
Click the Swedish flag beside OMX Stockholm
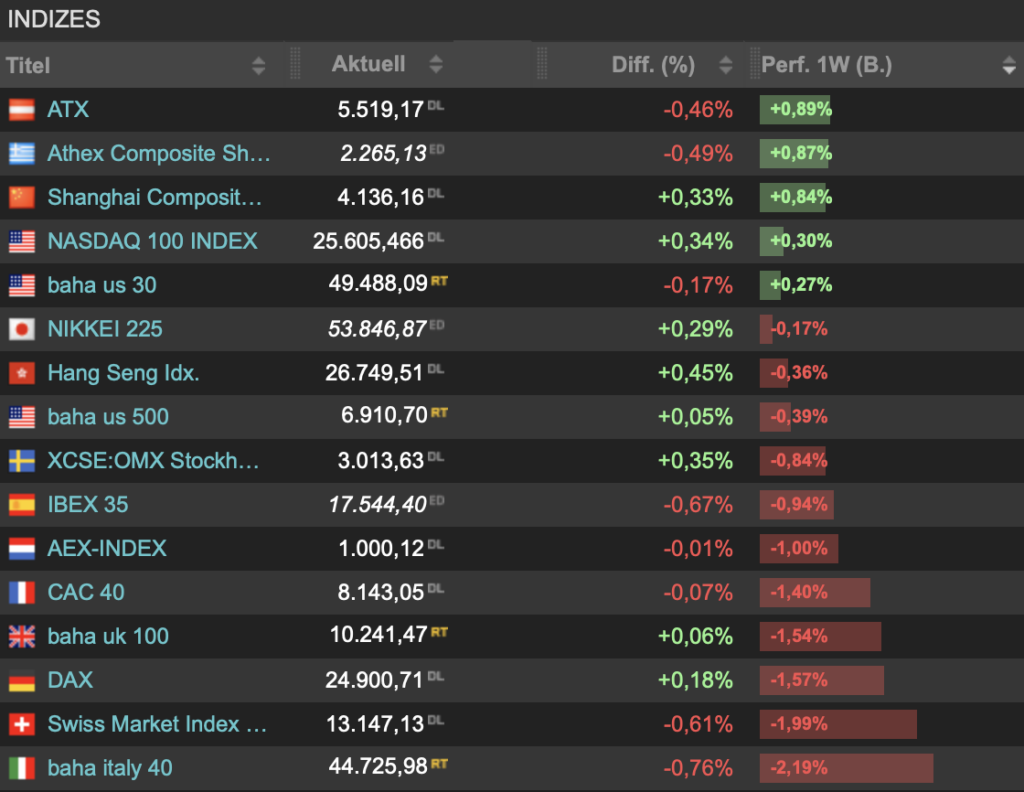pos(21,461)
